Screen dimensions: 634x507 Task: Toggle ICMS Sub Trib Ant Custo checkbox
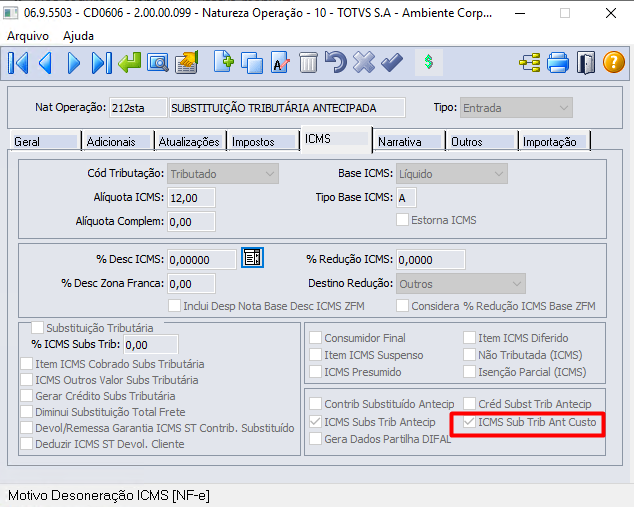click(469, 422)
